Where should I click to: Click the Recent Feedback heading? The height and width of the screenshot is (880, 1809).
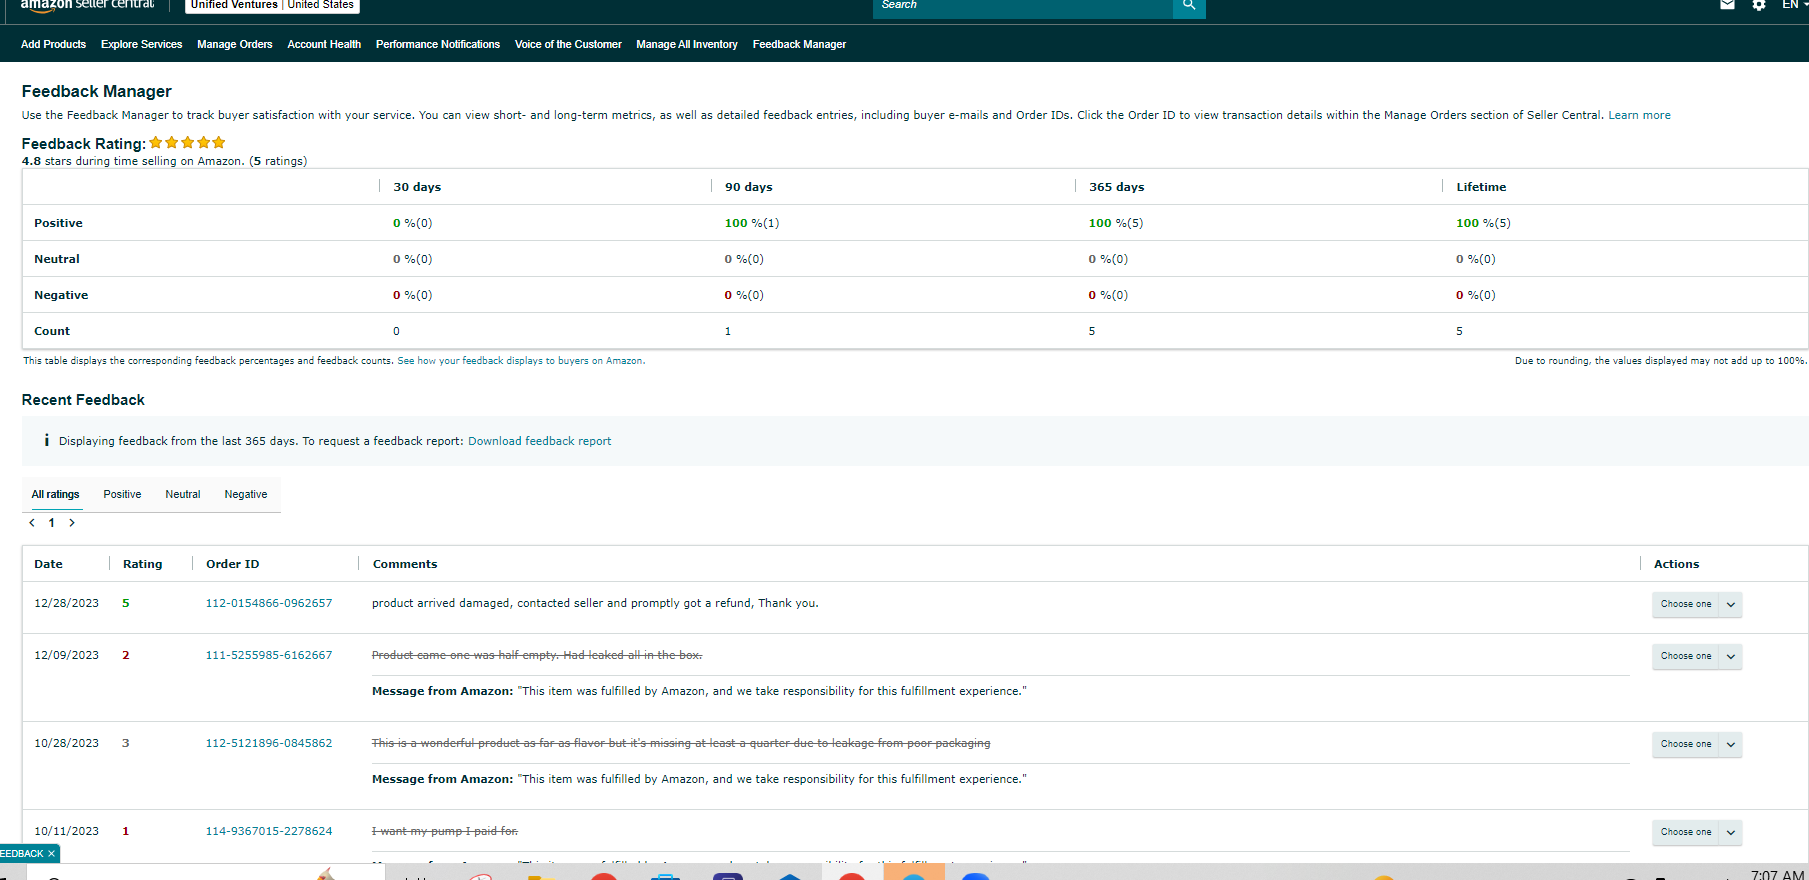(x=83, y=400)
